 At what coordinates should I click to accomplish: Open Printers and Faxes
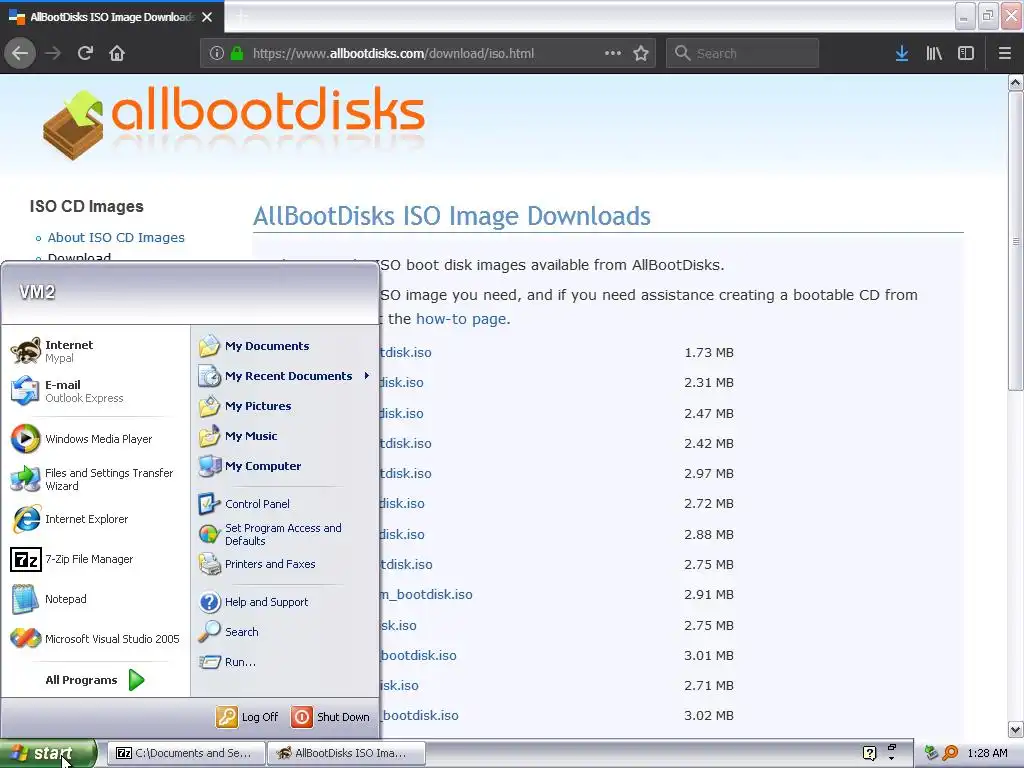[x=284, y=564]
